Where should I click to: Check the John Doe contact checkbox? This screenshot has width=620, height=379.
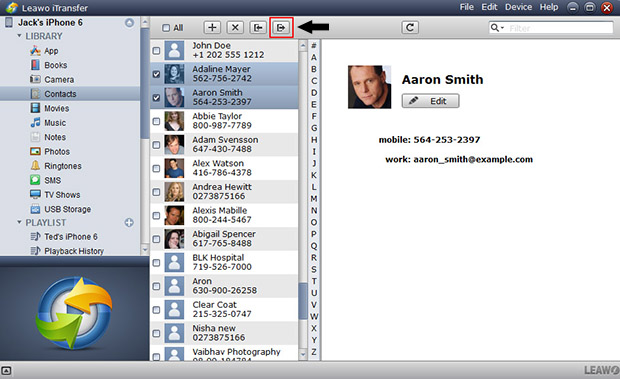point(156,51)
